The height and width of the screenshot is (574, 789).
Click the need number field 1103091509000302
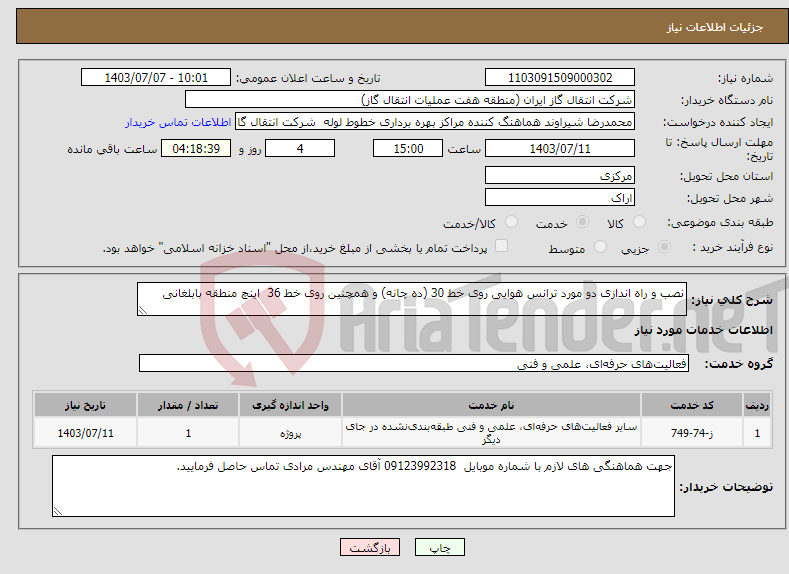(560, 77)
